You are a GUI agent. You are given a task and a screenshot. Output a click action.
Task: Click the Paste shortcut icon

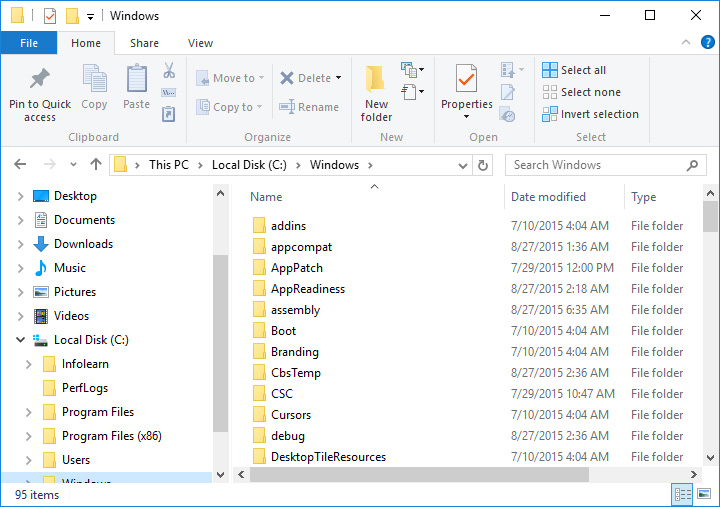169,114
